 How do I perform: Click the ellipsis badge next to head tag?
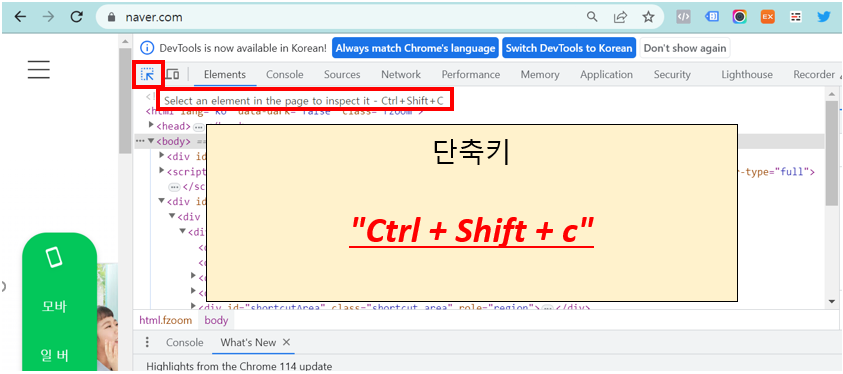point(198,127)
